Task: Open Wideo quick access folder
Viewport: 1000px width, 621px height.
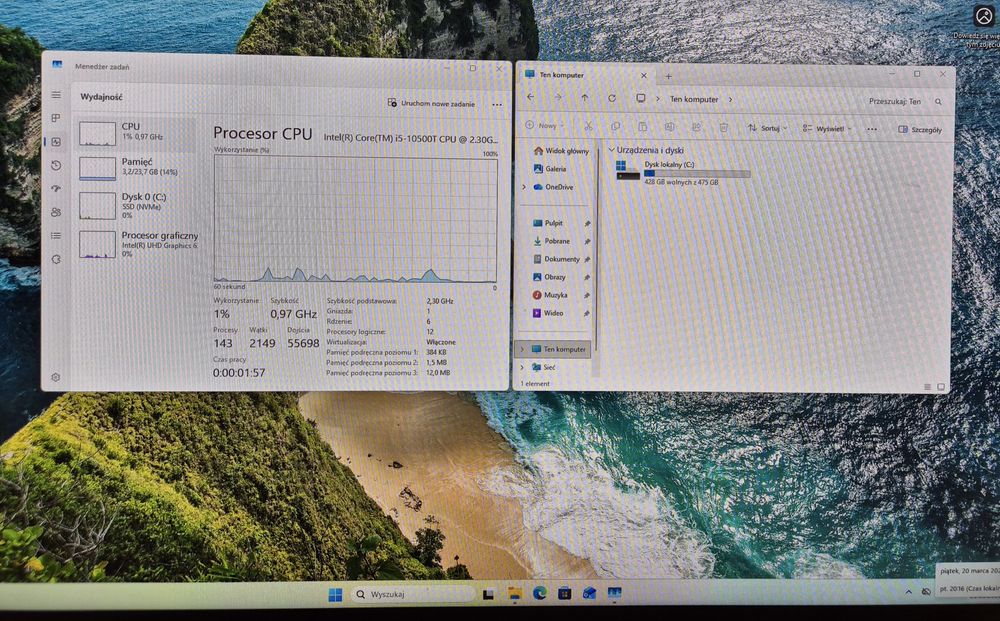Action: pos(548,313)
